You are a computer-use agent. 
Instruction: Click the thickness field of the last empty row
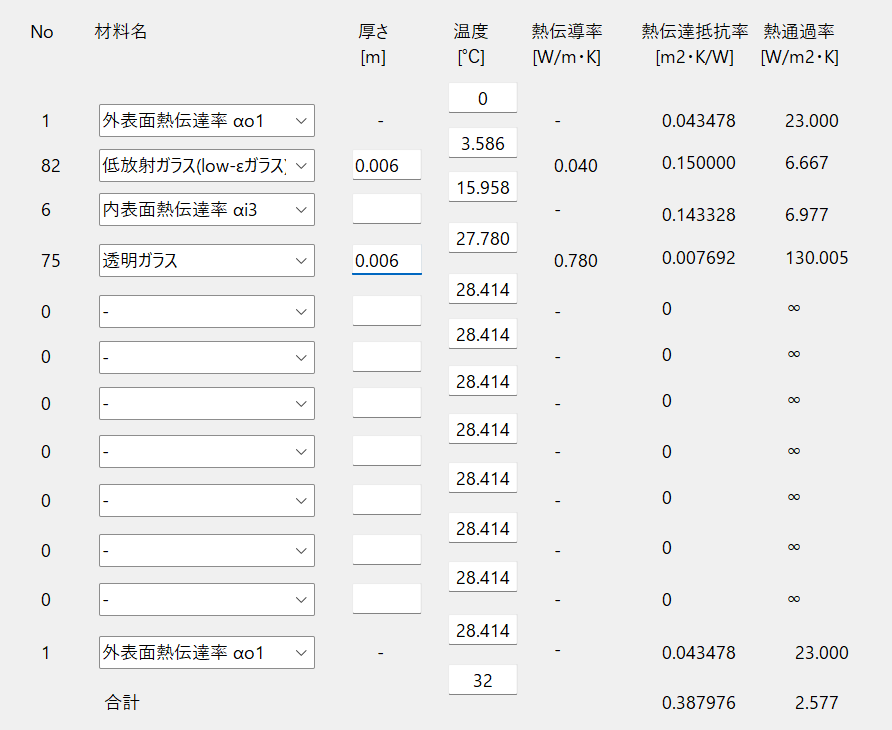pos(387,599)
